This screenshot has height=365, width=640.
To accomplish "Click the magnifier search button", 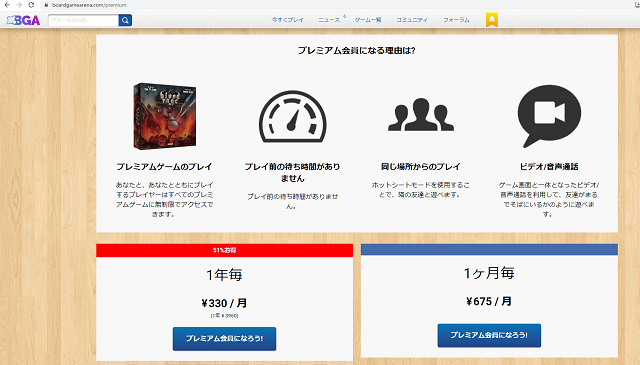I will point(125,20).
